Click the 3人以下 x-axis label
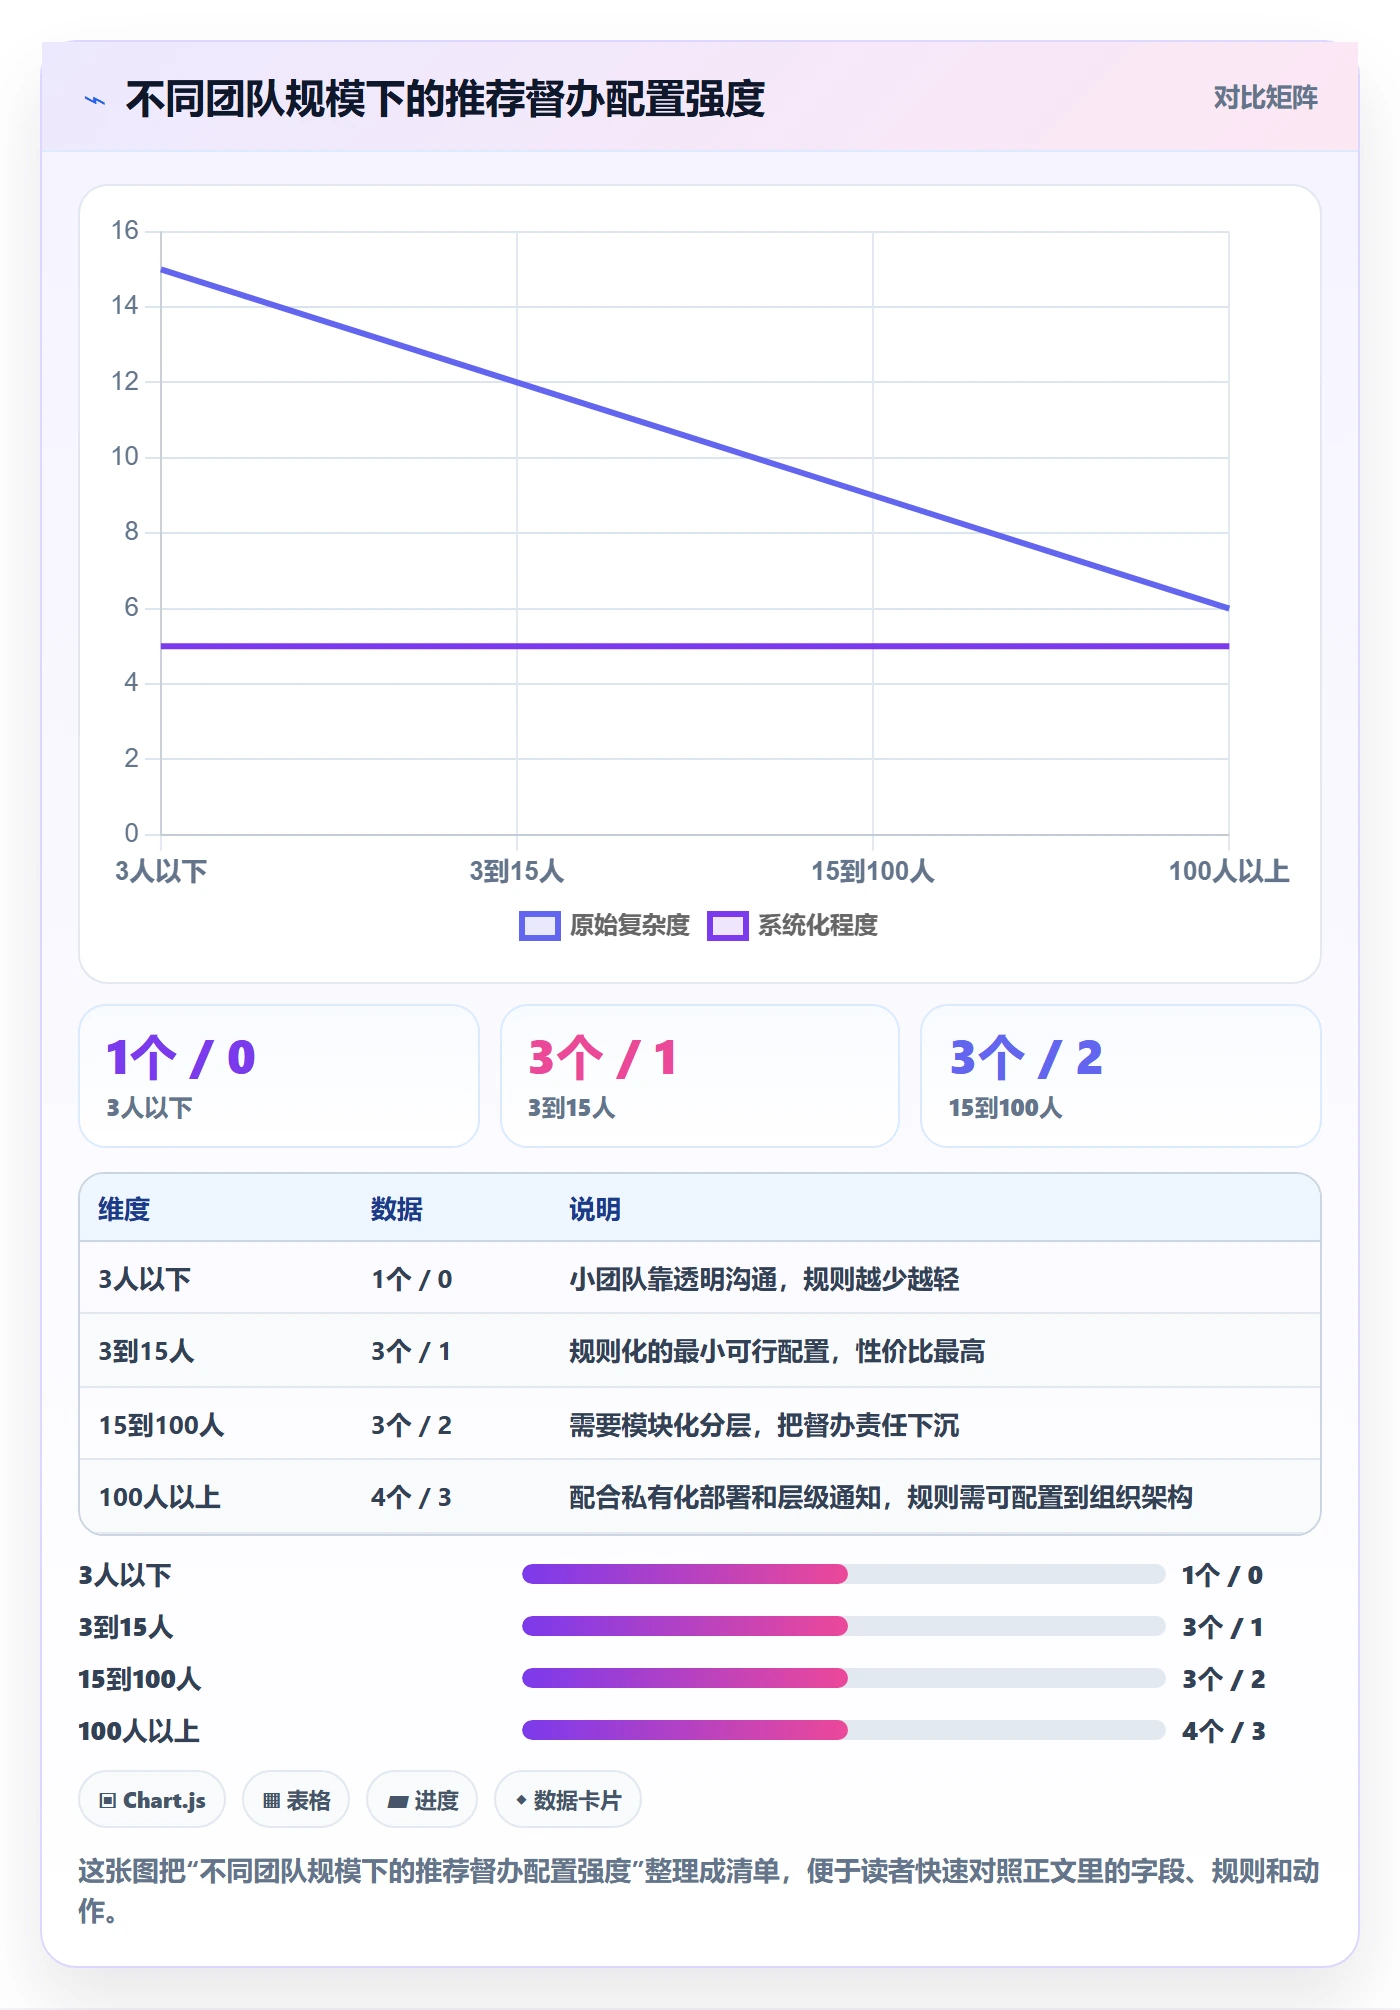 click(x=161, y=871)
